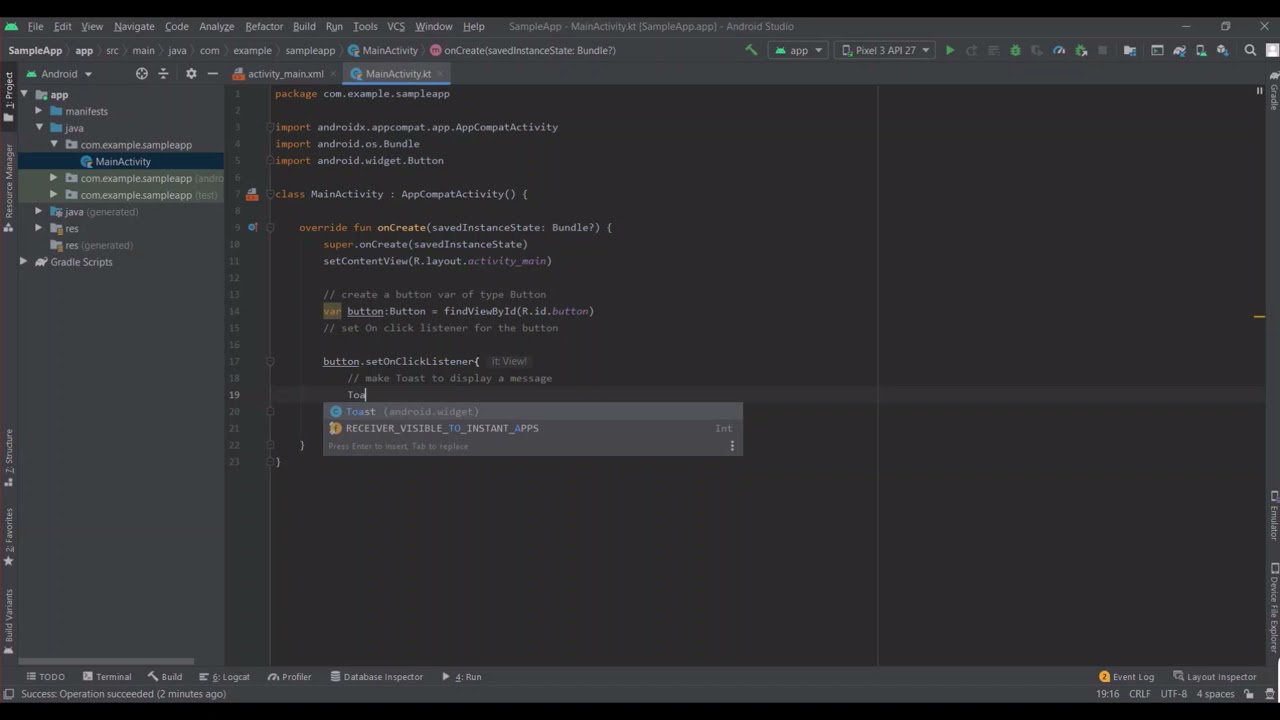Click the override gutter icon on line 9
The height and width of the screenshot is (720, 1280).
(253, 227)
